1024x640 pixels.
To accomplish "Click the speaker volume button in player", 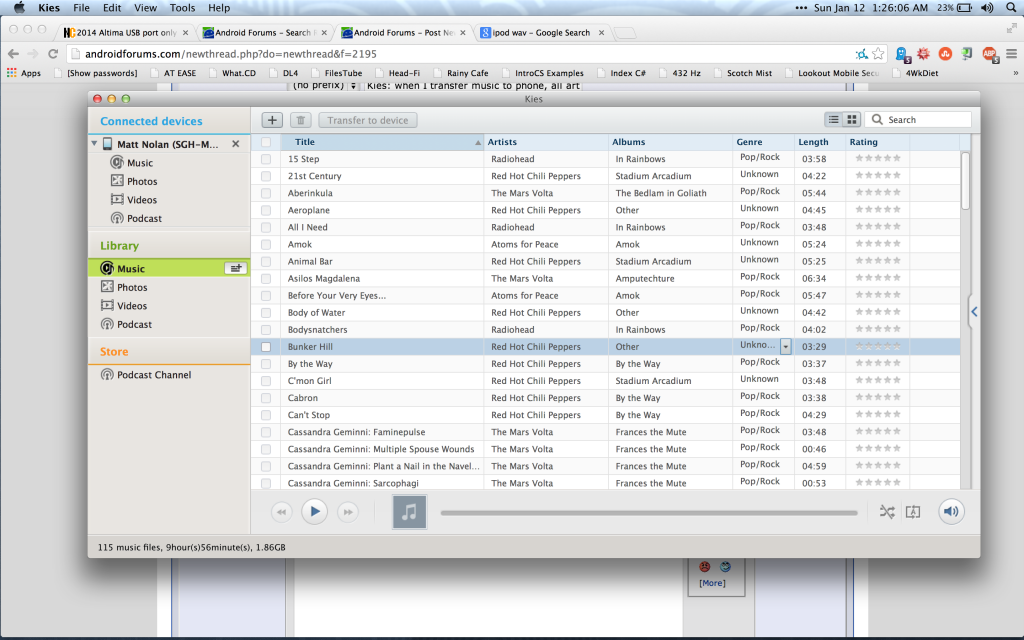I will click(952, 511).
